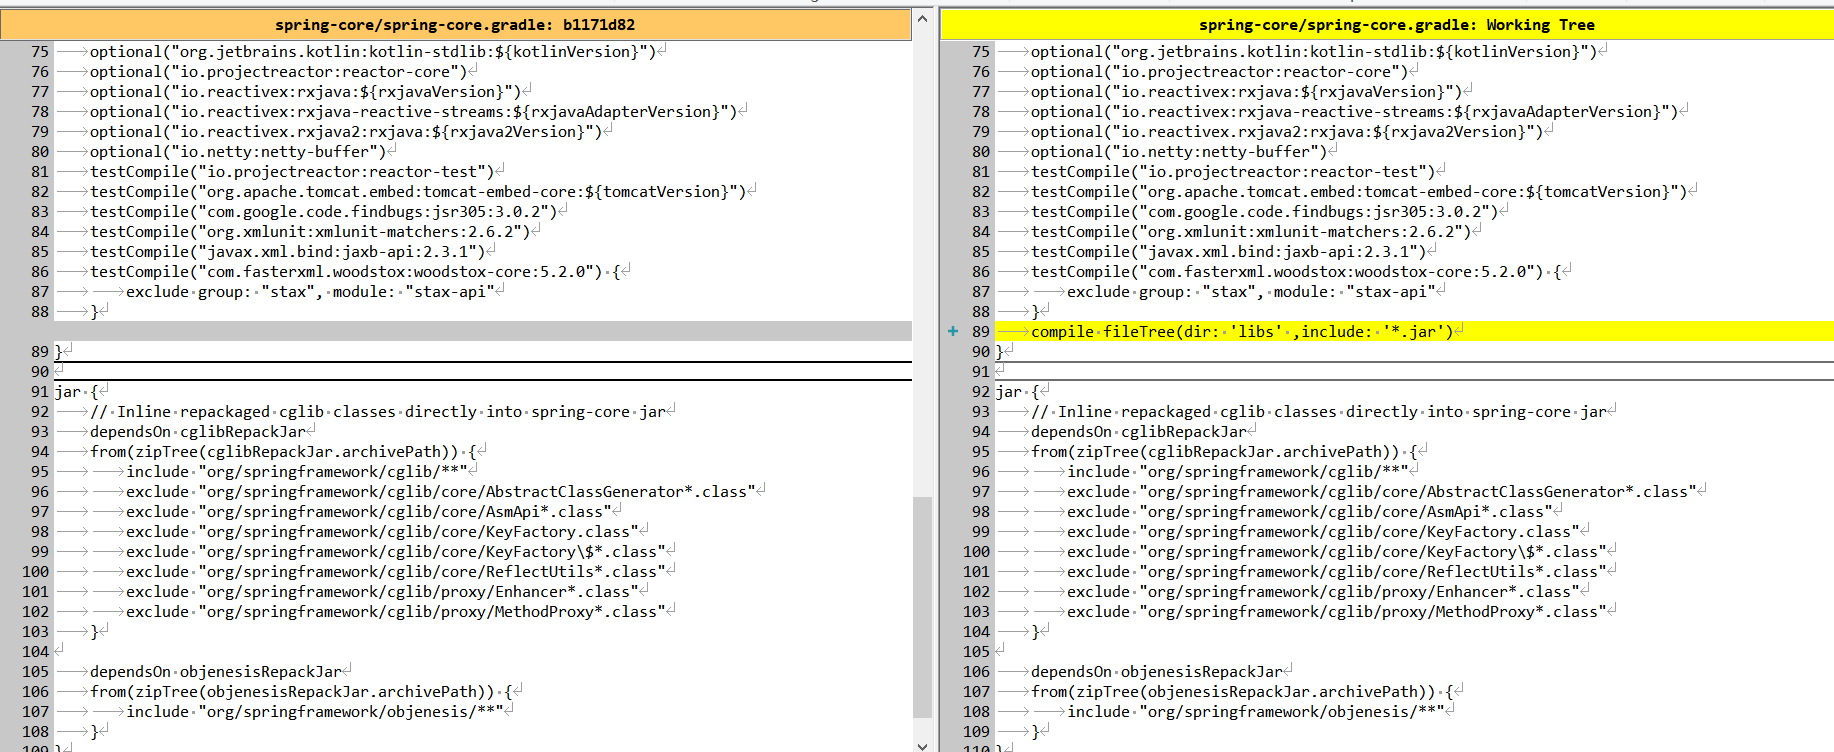Click left line 85 jaxb-api testCompile
Screen dimensions: 1834x752
coord(288,252)
